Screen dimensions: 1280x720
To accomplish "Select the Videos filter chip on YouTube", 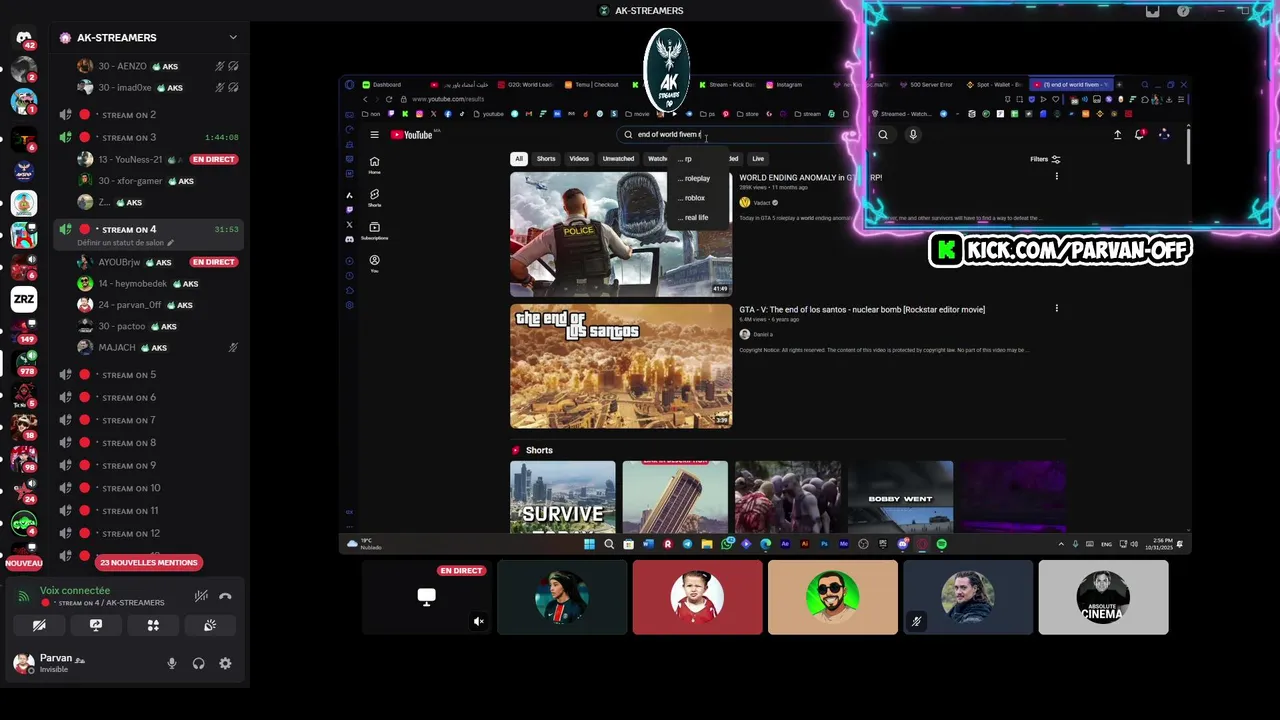I will (579, 159).
